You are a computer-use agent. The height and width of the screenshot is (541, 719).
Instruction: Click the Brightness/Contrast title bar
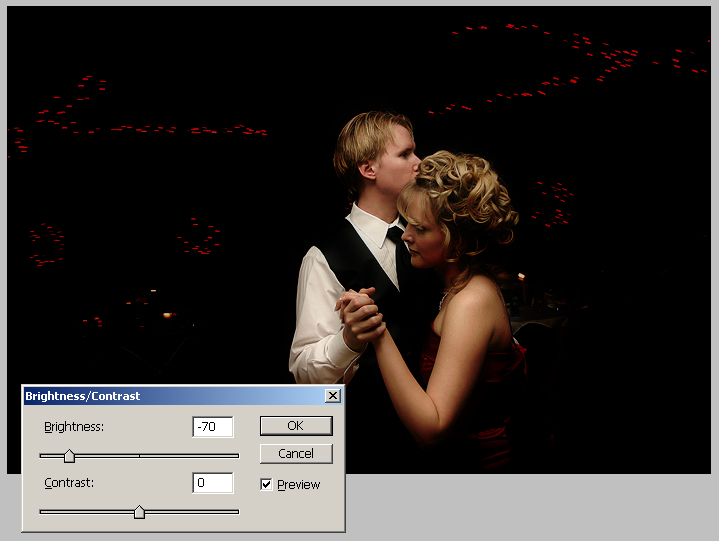183,396
